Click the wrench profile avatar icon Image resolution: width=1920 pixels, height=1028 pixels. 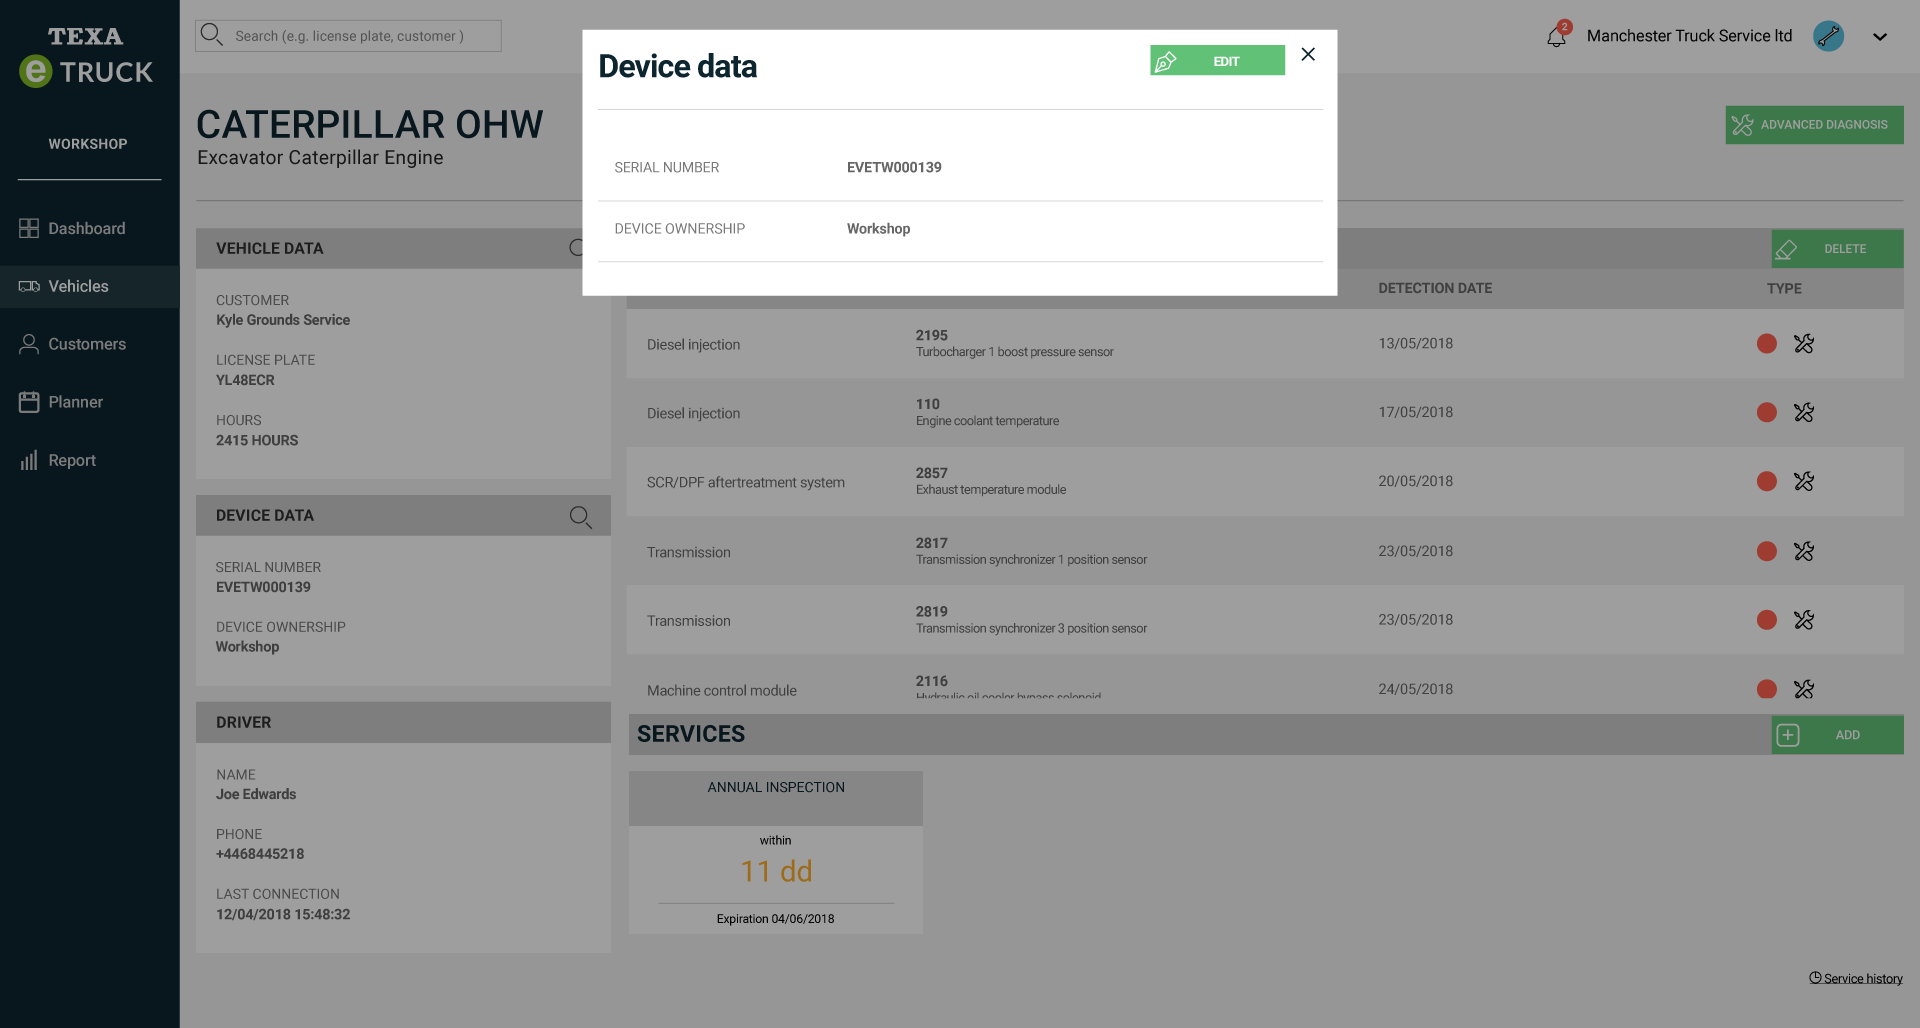(x=1828, y=36)
